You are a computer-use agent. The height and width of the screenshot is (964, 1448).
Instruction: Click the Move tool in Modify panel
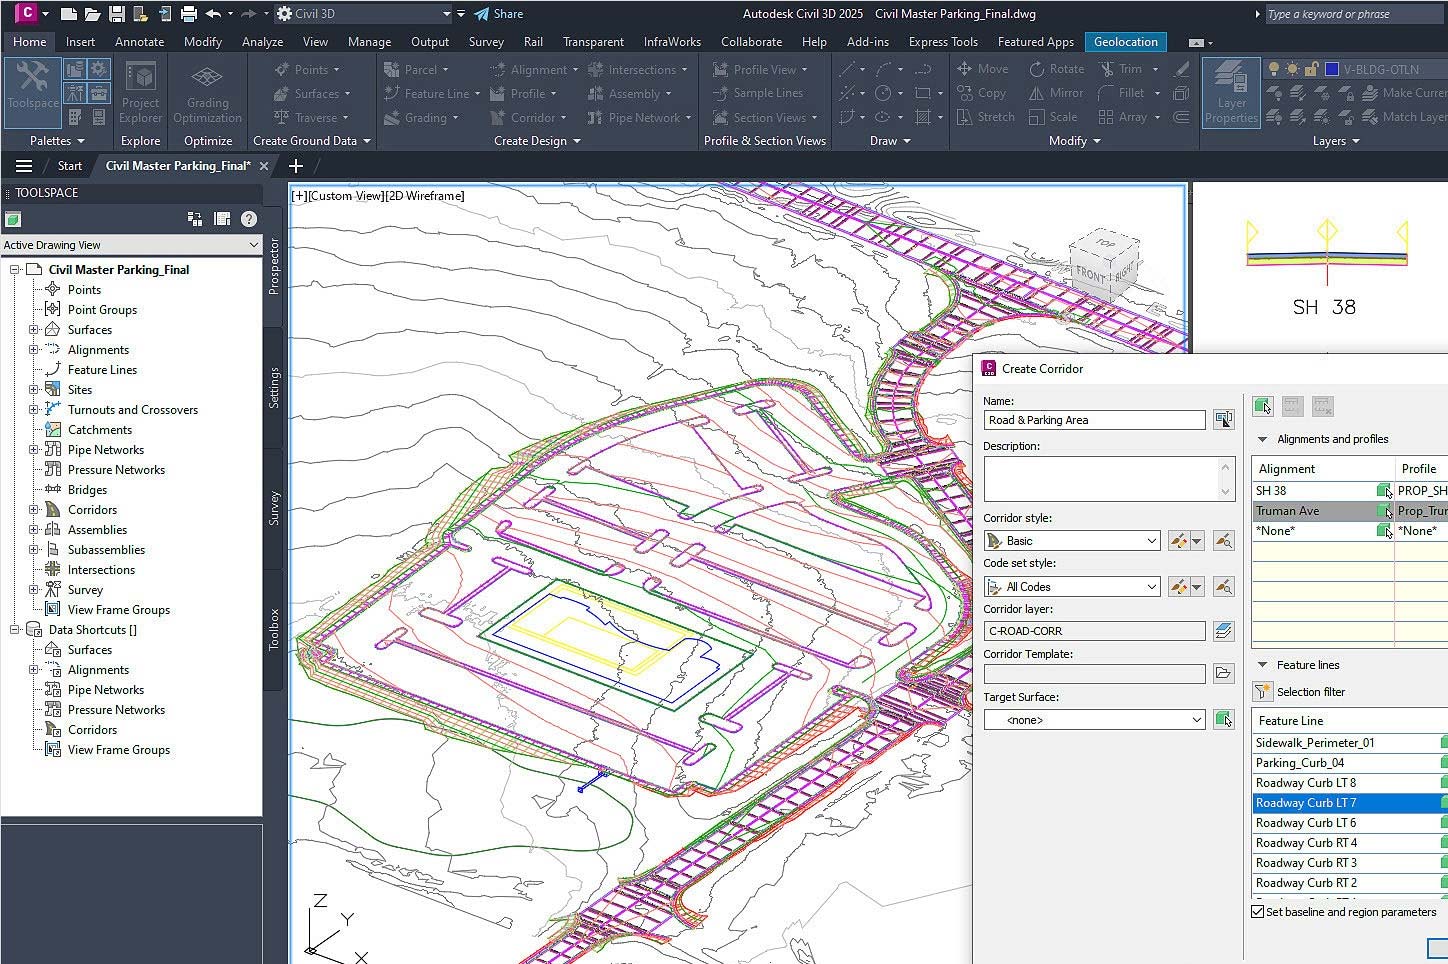pyautogui.click(x=982, y=69)
